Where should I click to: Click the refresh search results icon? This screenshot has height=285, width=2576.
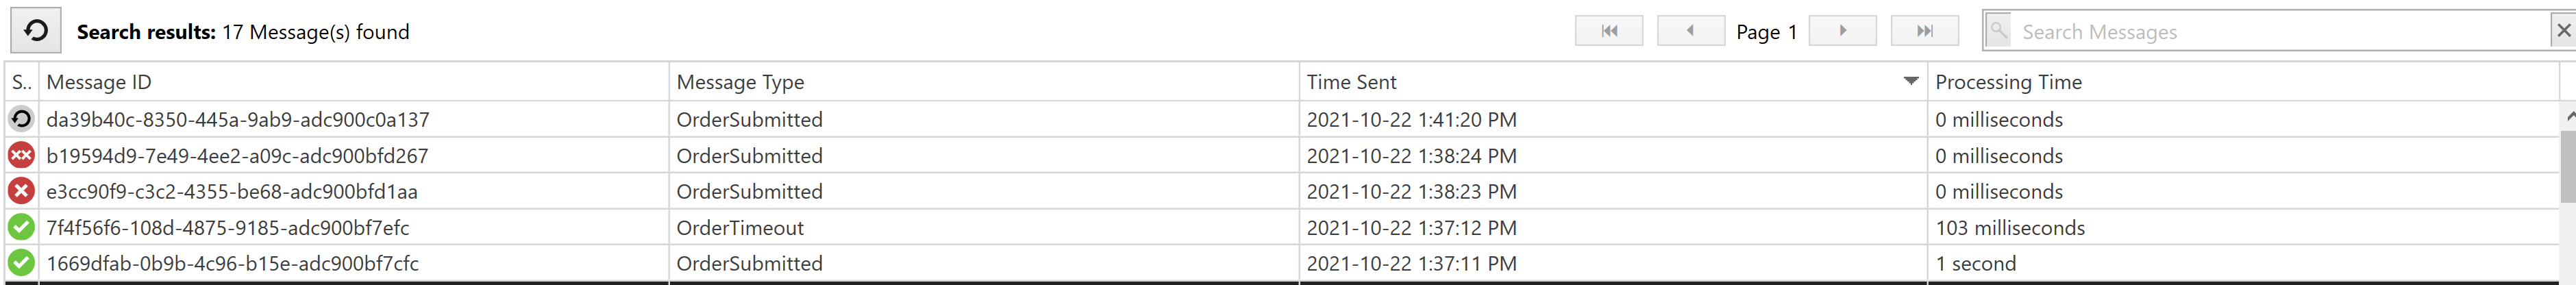[x=35, y=31]
